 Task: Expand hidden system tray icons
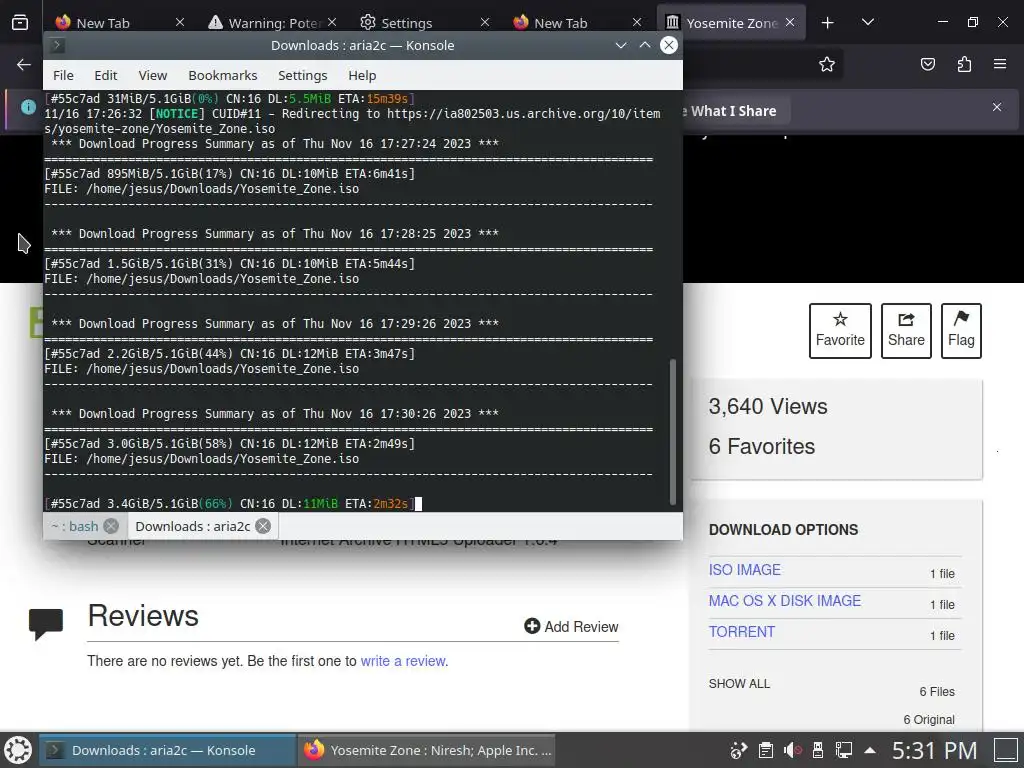pyautogui.click(x=870, y=750)
